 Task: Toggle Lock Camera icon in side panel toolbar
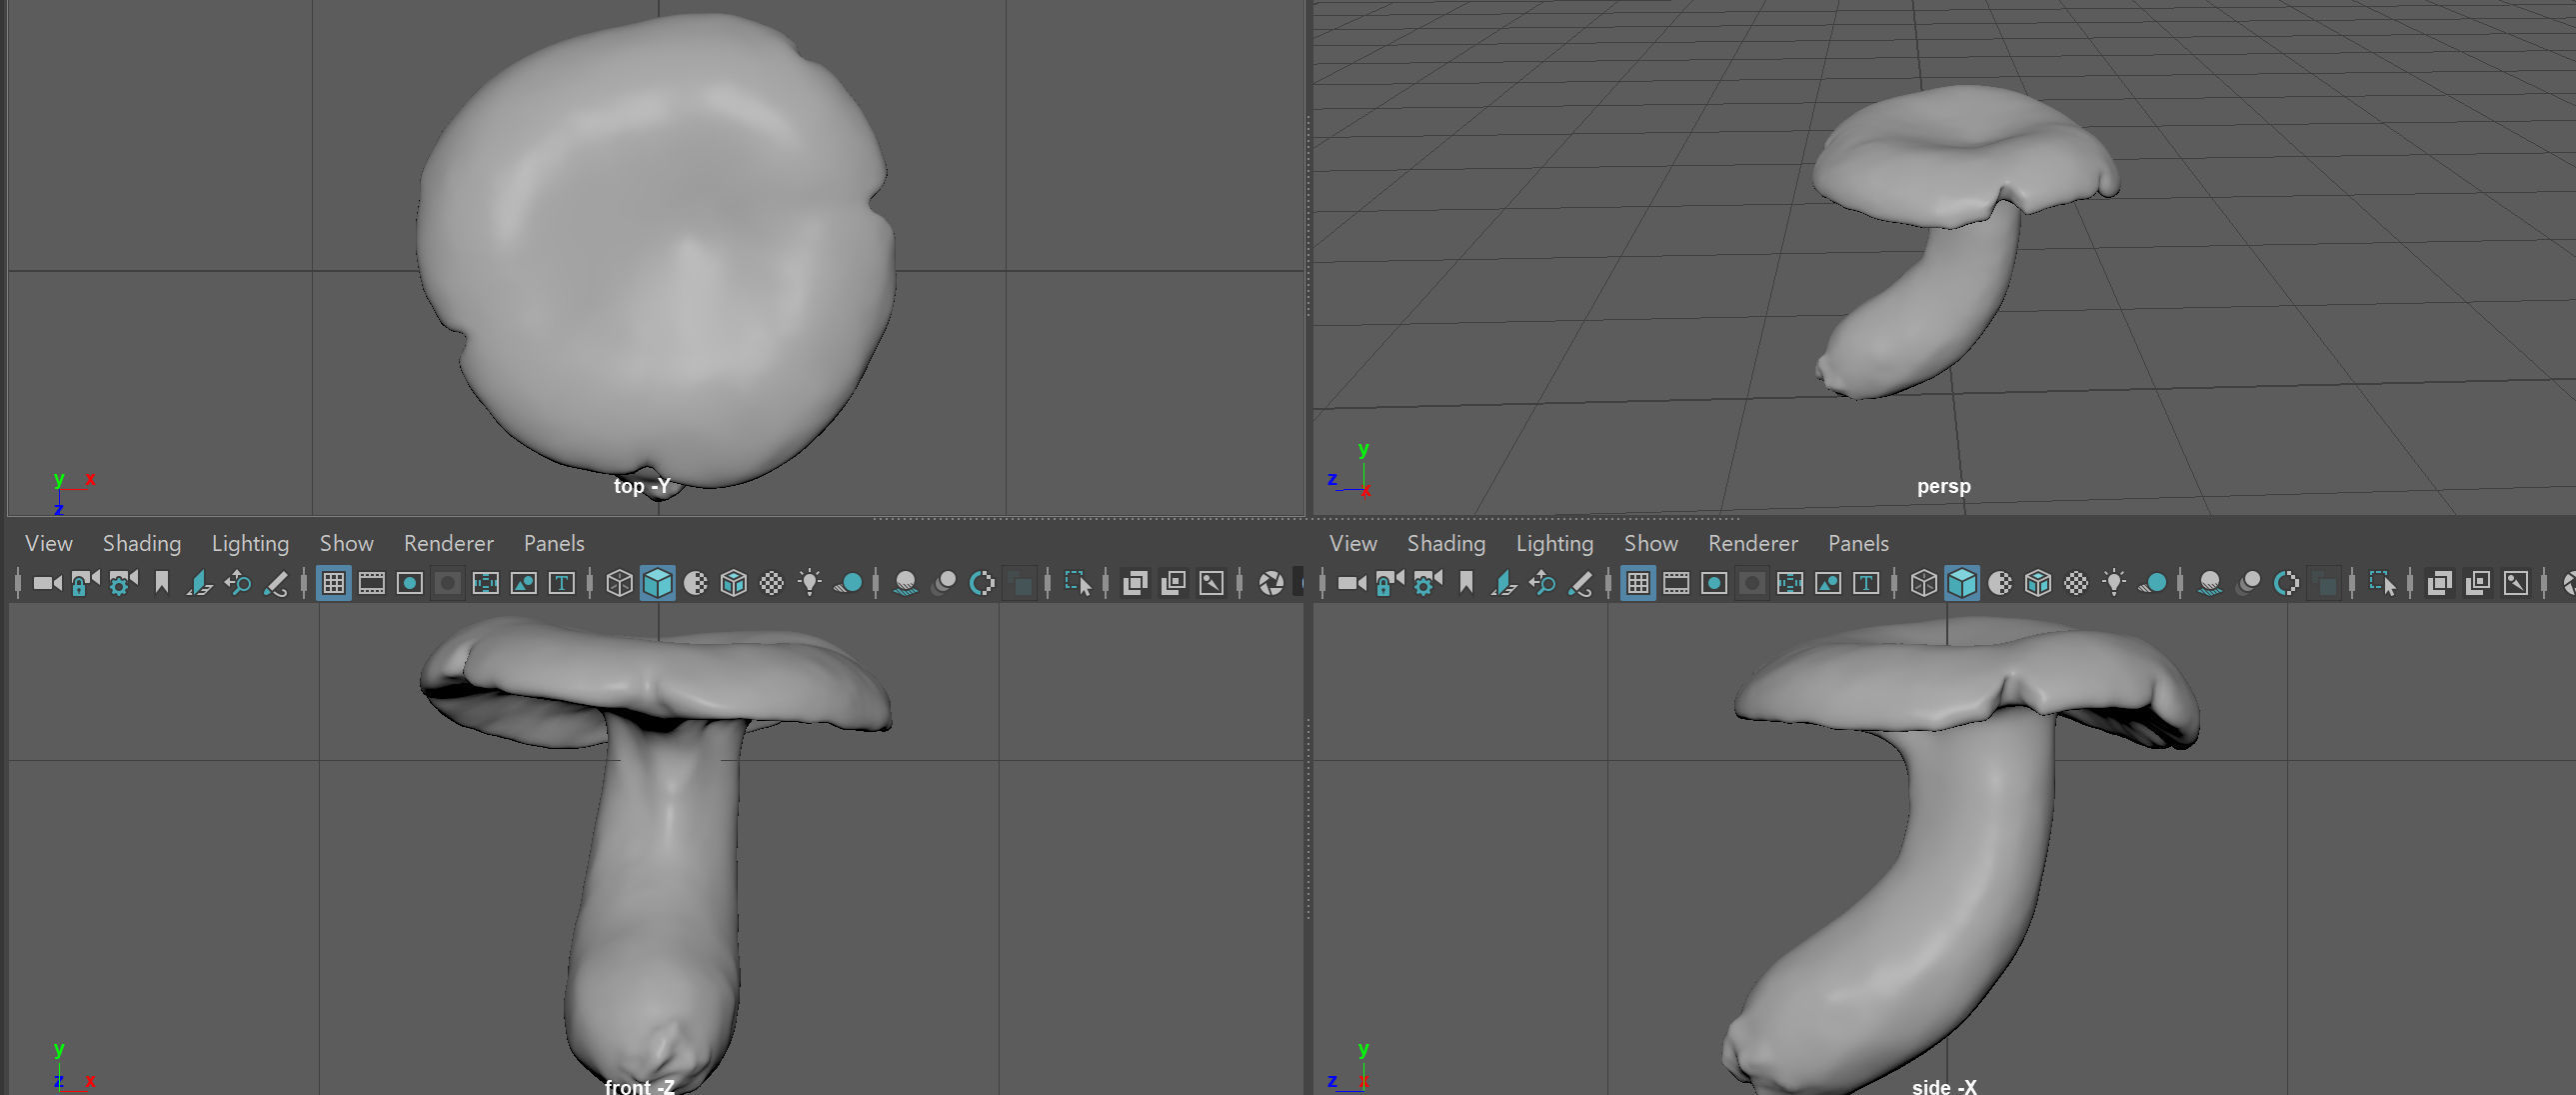(x=1389, y=583)
